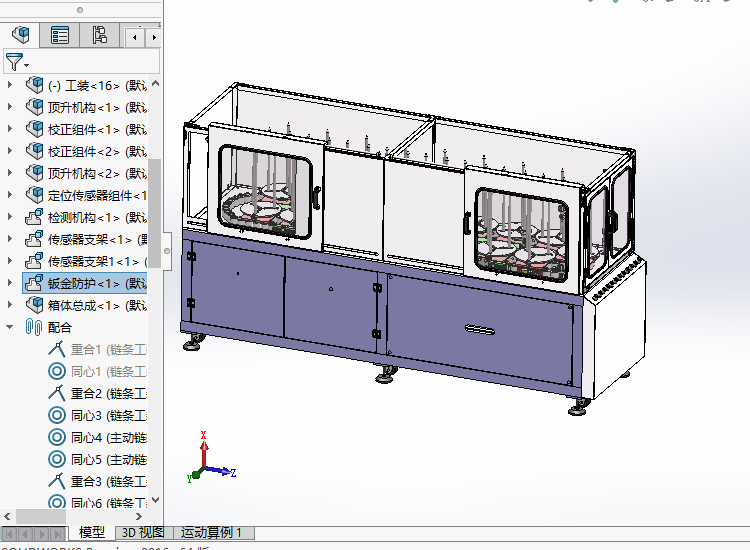Select the 同心3 mate label

coord(109,416)
